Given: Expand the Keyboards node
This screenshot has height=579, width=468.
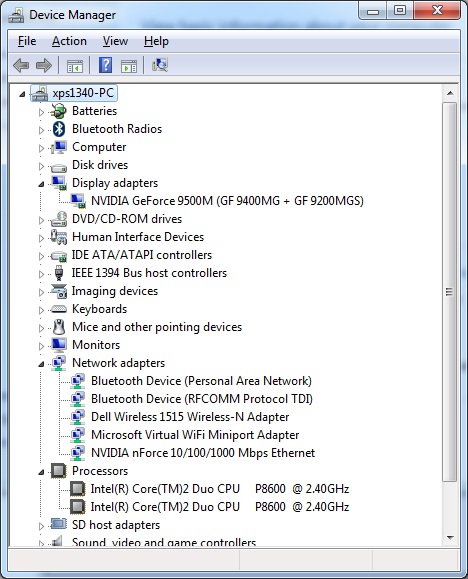Looking at the screenshot, I should click(x=41, y=310).
